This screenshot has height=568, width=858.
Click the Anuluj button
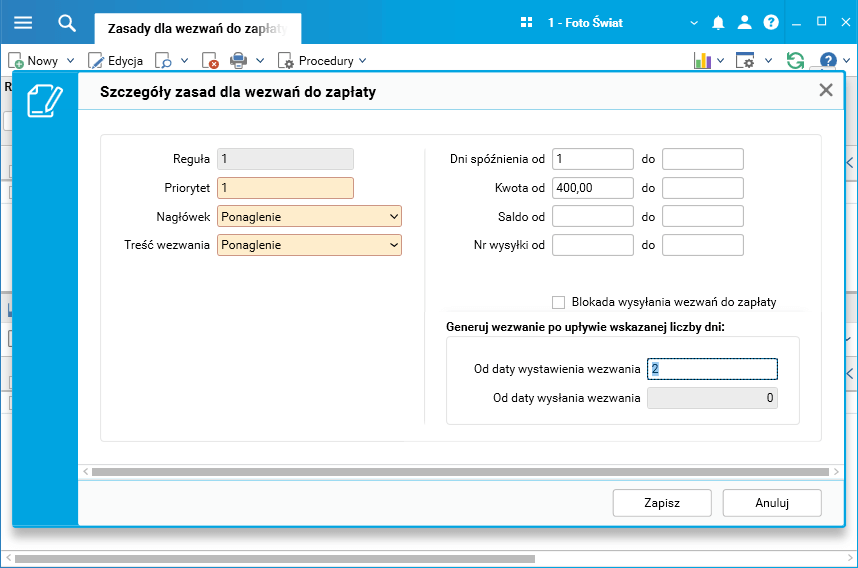click(772, 503)
